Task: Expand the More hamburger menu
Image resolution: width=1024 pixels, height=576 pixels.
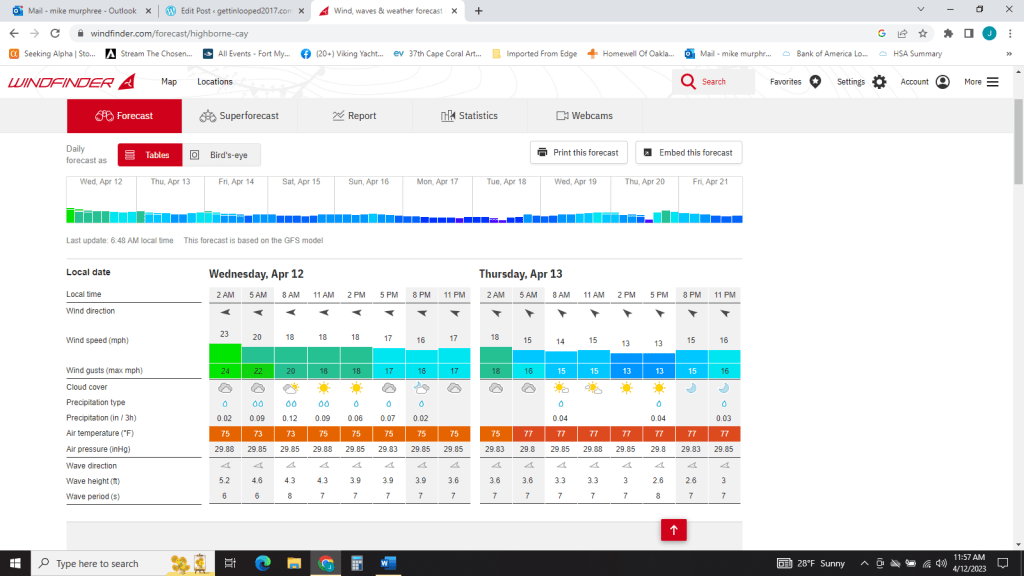Action: (992, 82)
